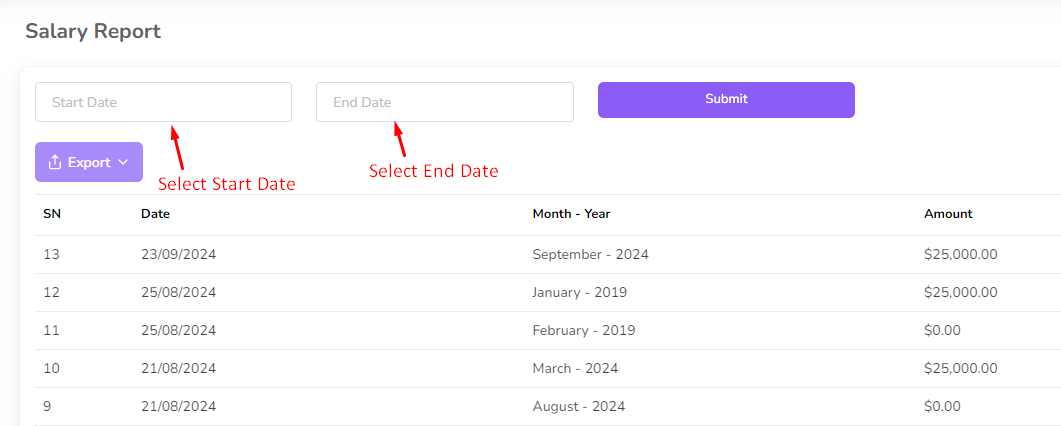The image size is (1061, 426).
Task: Open the Export dropdown button
Action: [x=89, y=162]
